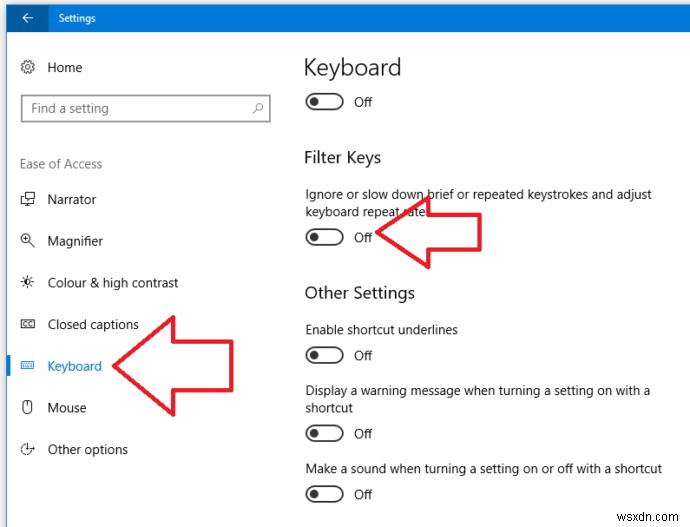The width and height of the screenshot is (690, 527).
Task: Click the Ease of Access label
Action: click(x=61, y=164)
